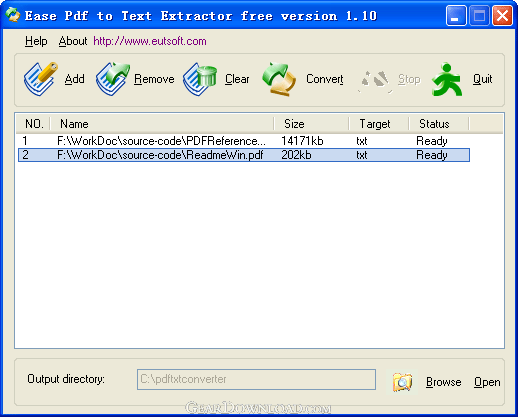This screenshot has width=518, height=417.
Task: Sort list by Size column header
Action: coord(312,124)
